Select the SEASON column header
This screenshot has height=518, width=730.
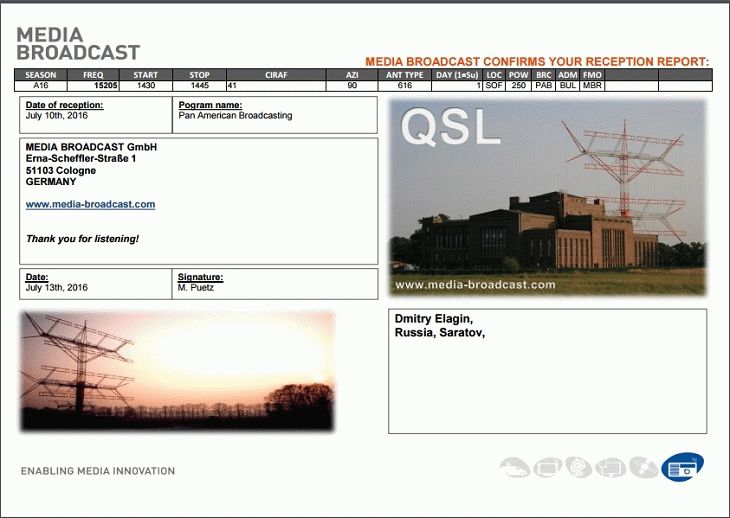tap(41, 74)
